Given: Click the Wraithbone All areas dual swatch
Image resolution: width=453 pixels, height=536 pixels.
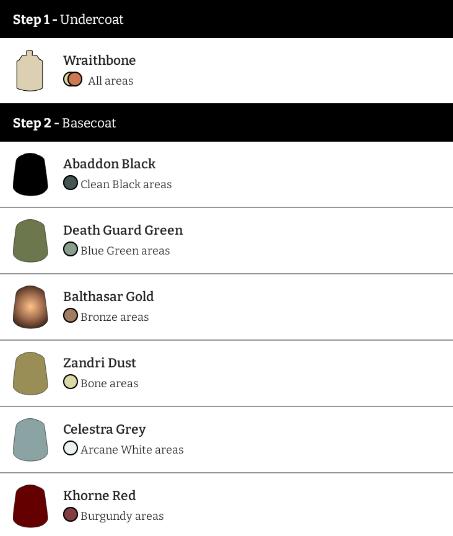Looking at the screenshot, I should click(73, 80).
